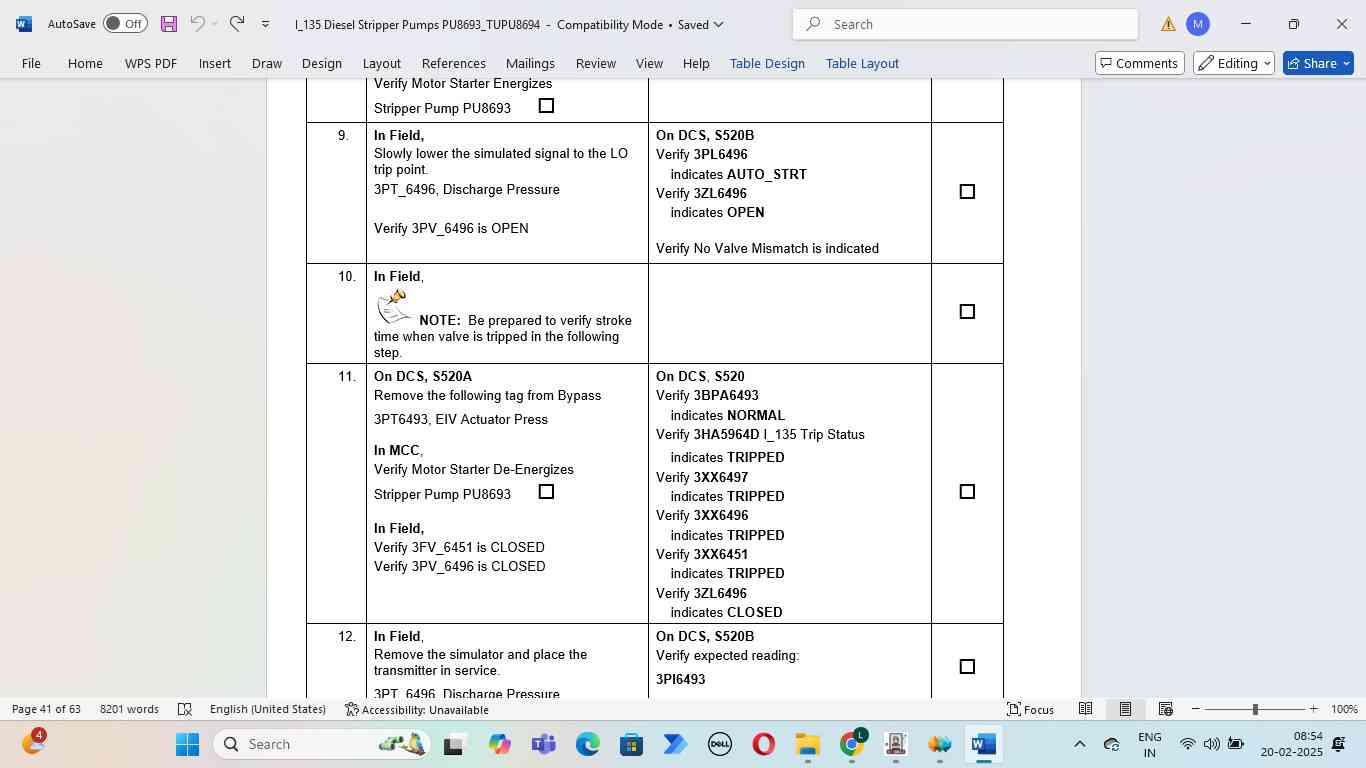Click the zoom in plus icon
The height and width of the screenshot is (768, 1366).
1313,709
